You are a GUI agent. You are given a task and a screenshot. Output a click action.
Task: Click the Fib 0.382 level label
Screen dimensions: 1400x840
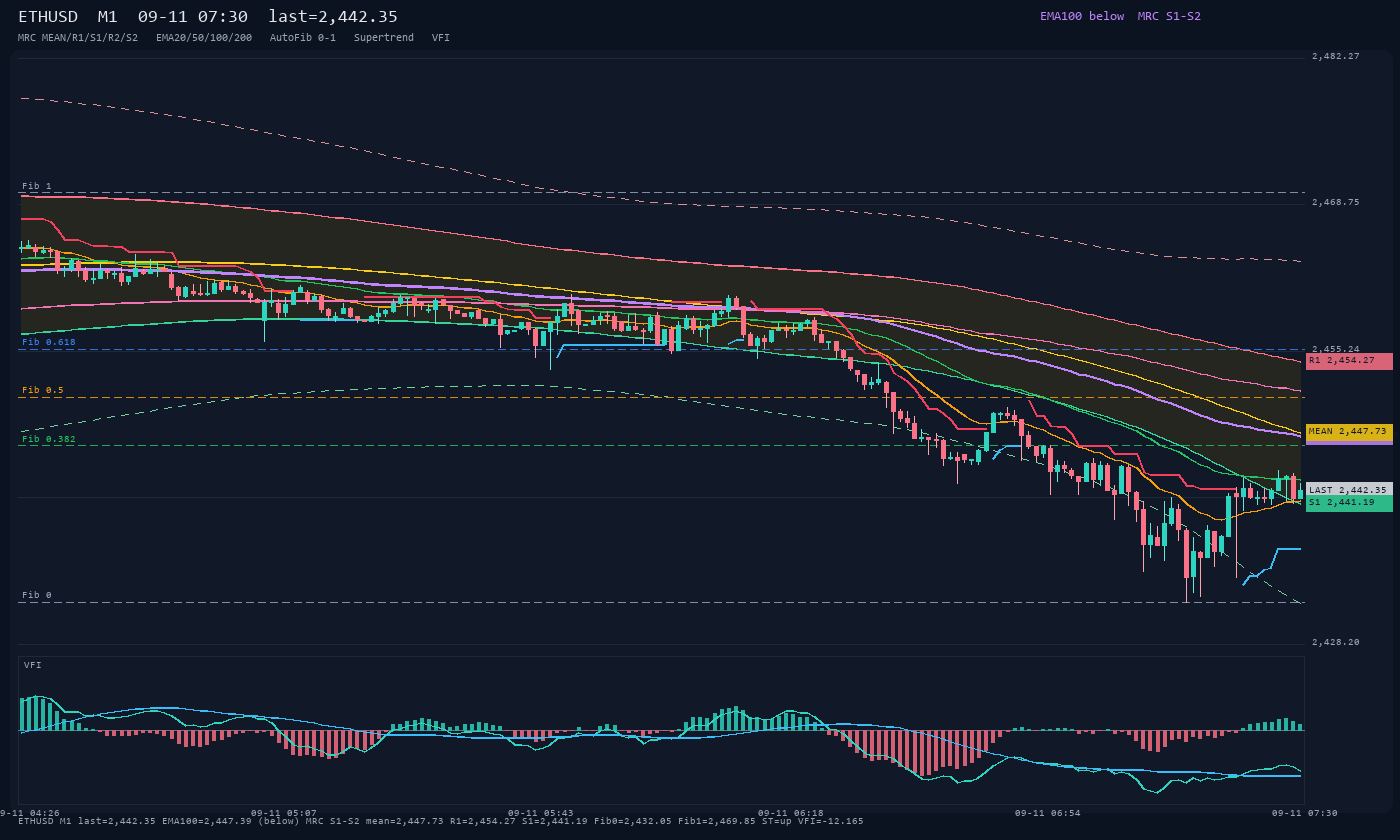49,439
